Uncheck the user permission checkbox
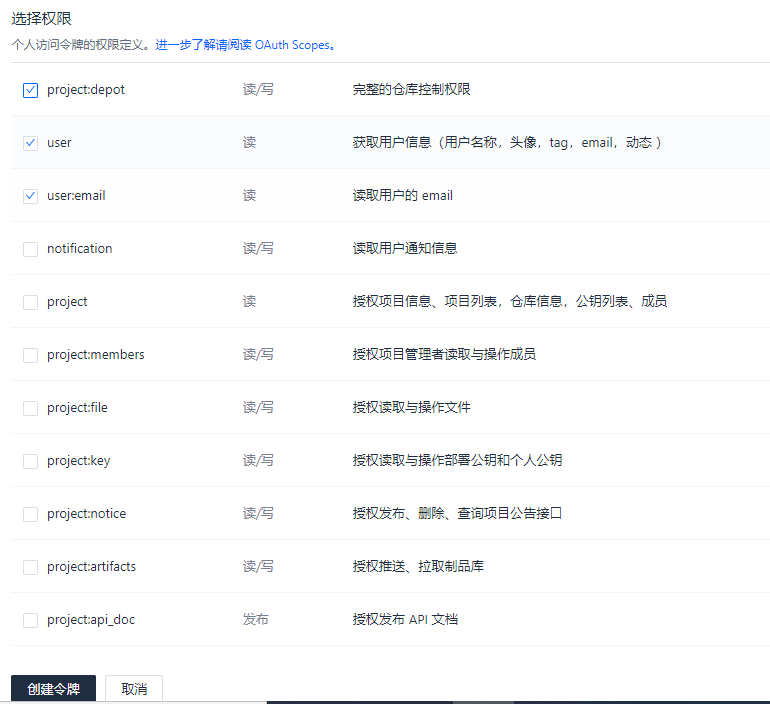Image resolution: width=770 pixels, height=704 pixels. [x=30, y=143]
